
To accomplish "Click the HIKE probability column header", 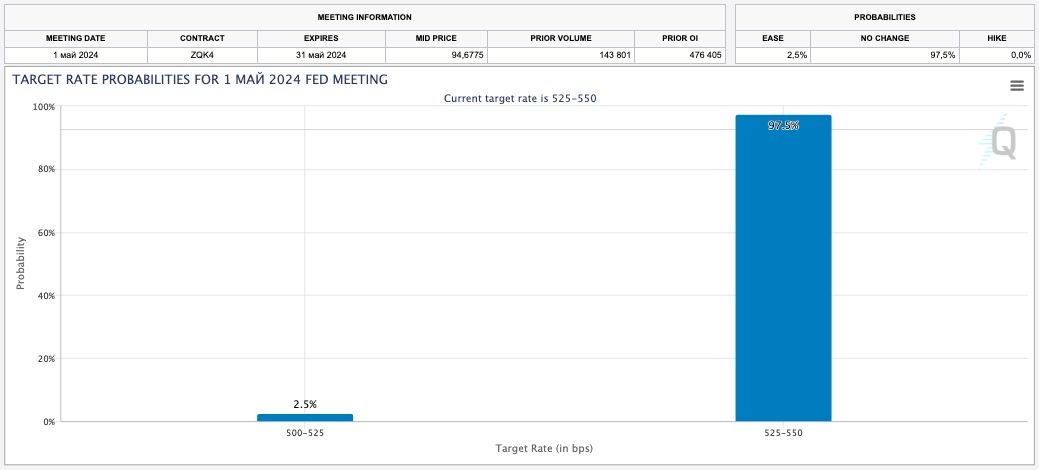I will [x=996, y=38].
